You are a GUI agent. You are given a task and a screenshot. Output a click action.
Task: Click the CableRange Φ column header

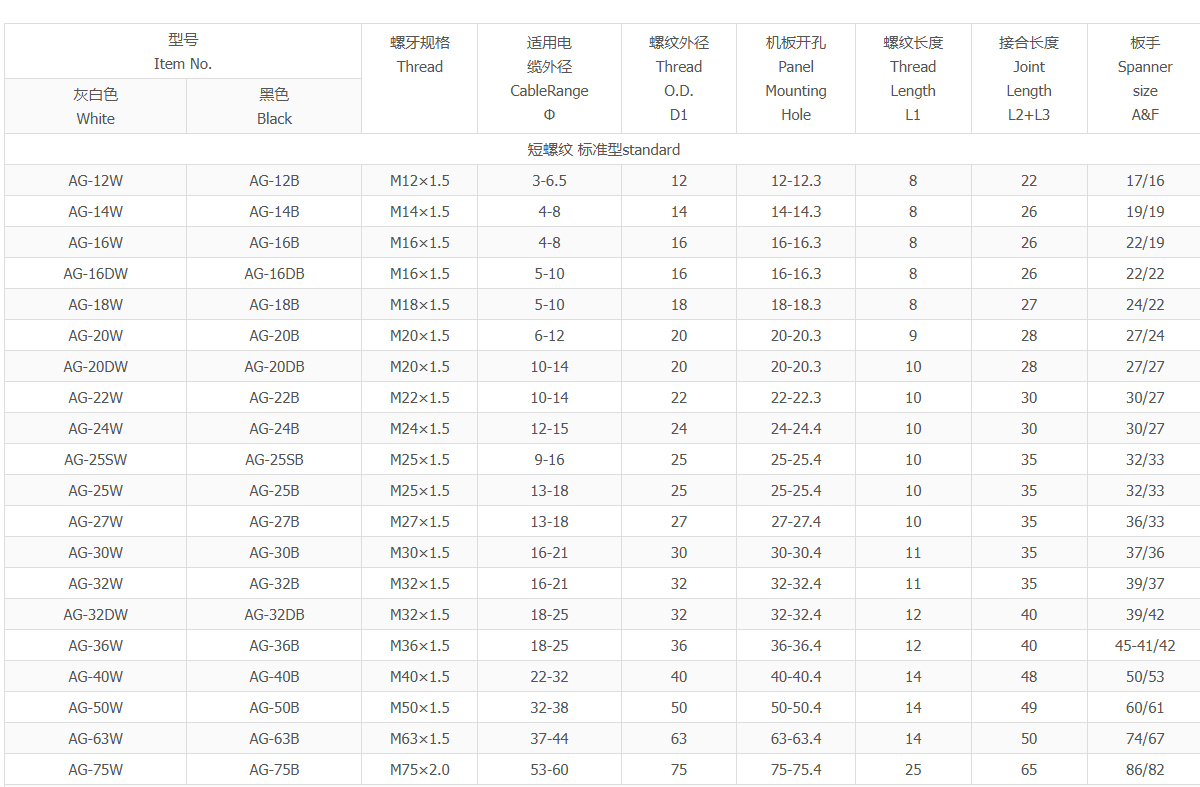tap(549, 79)
